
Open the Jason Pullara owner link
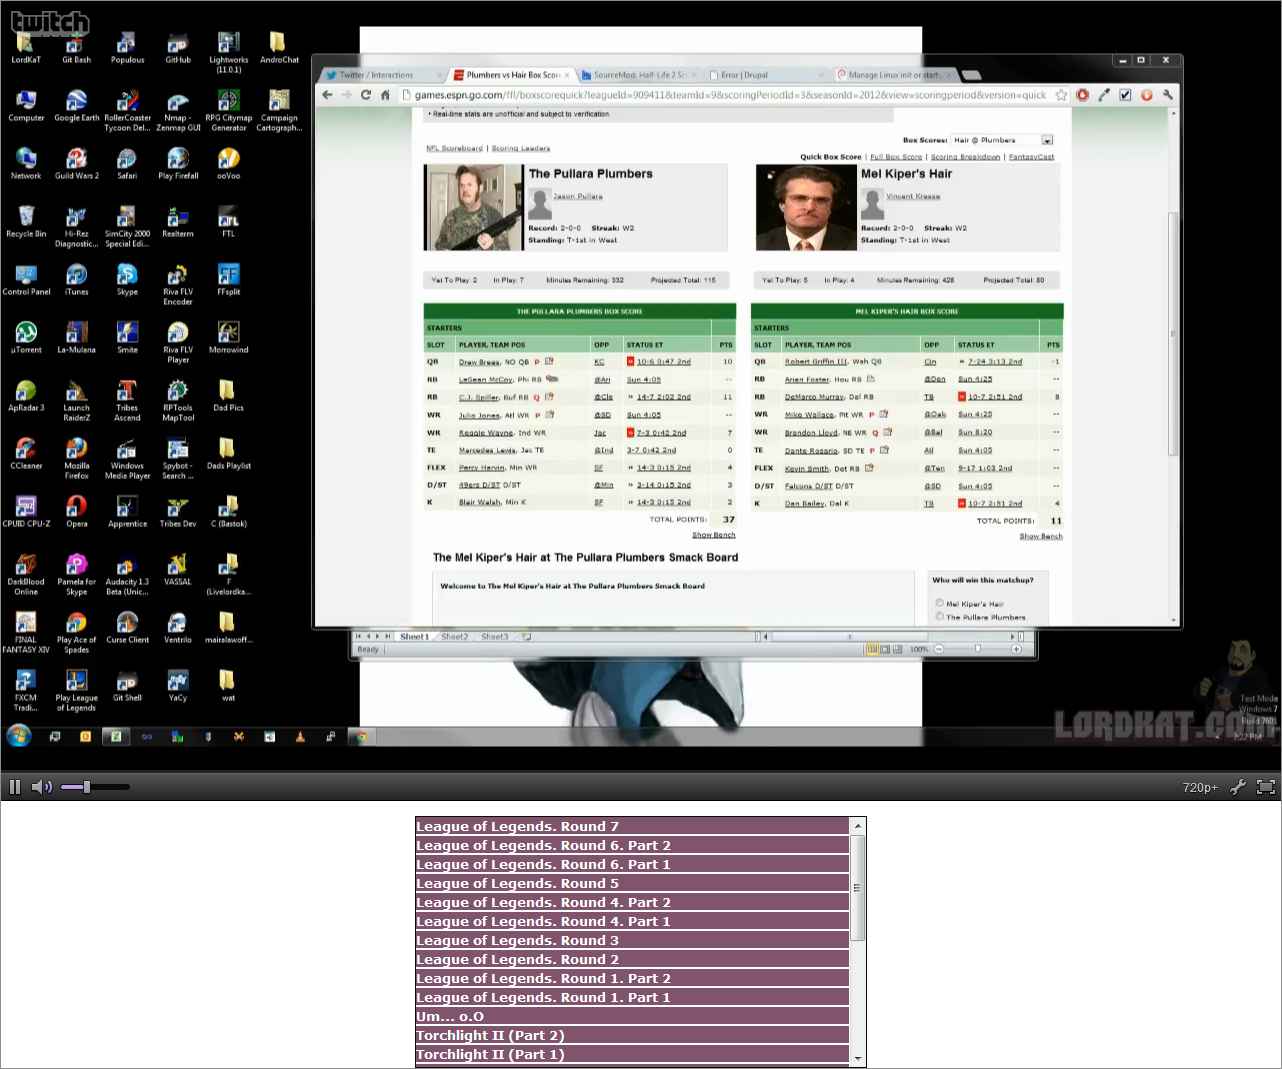click(x=578, y=197)
